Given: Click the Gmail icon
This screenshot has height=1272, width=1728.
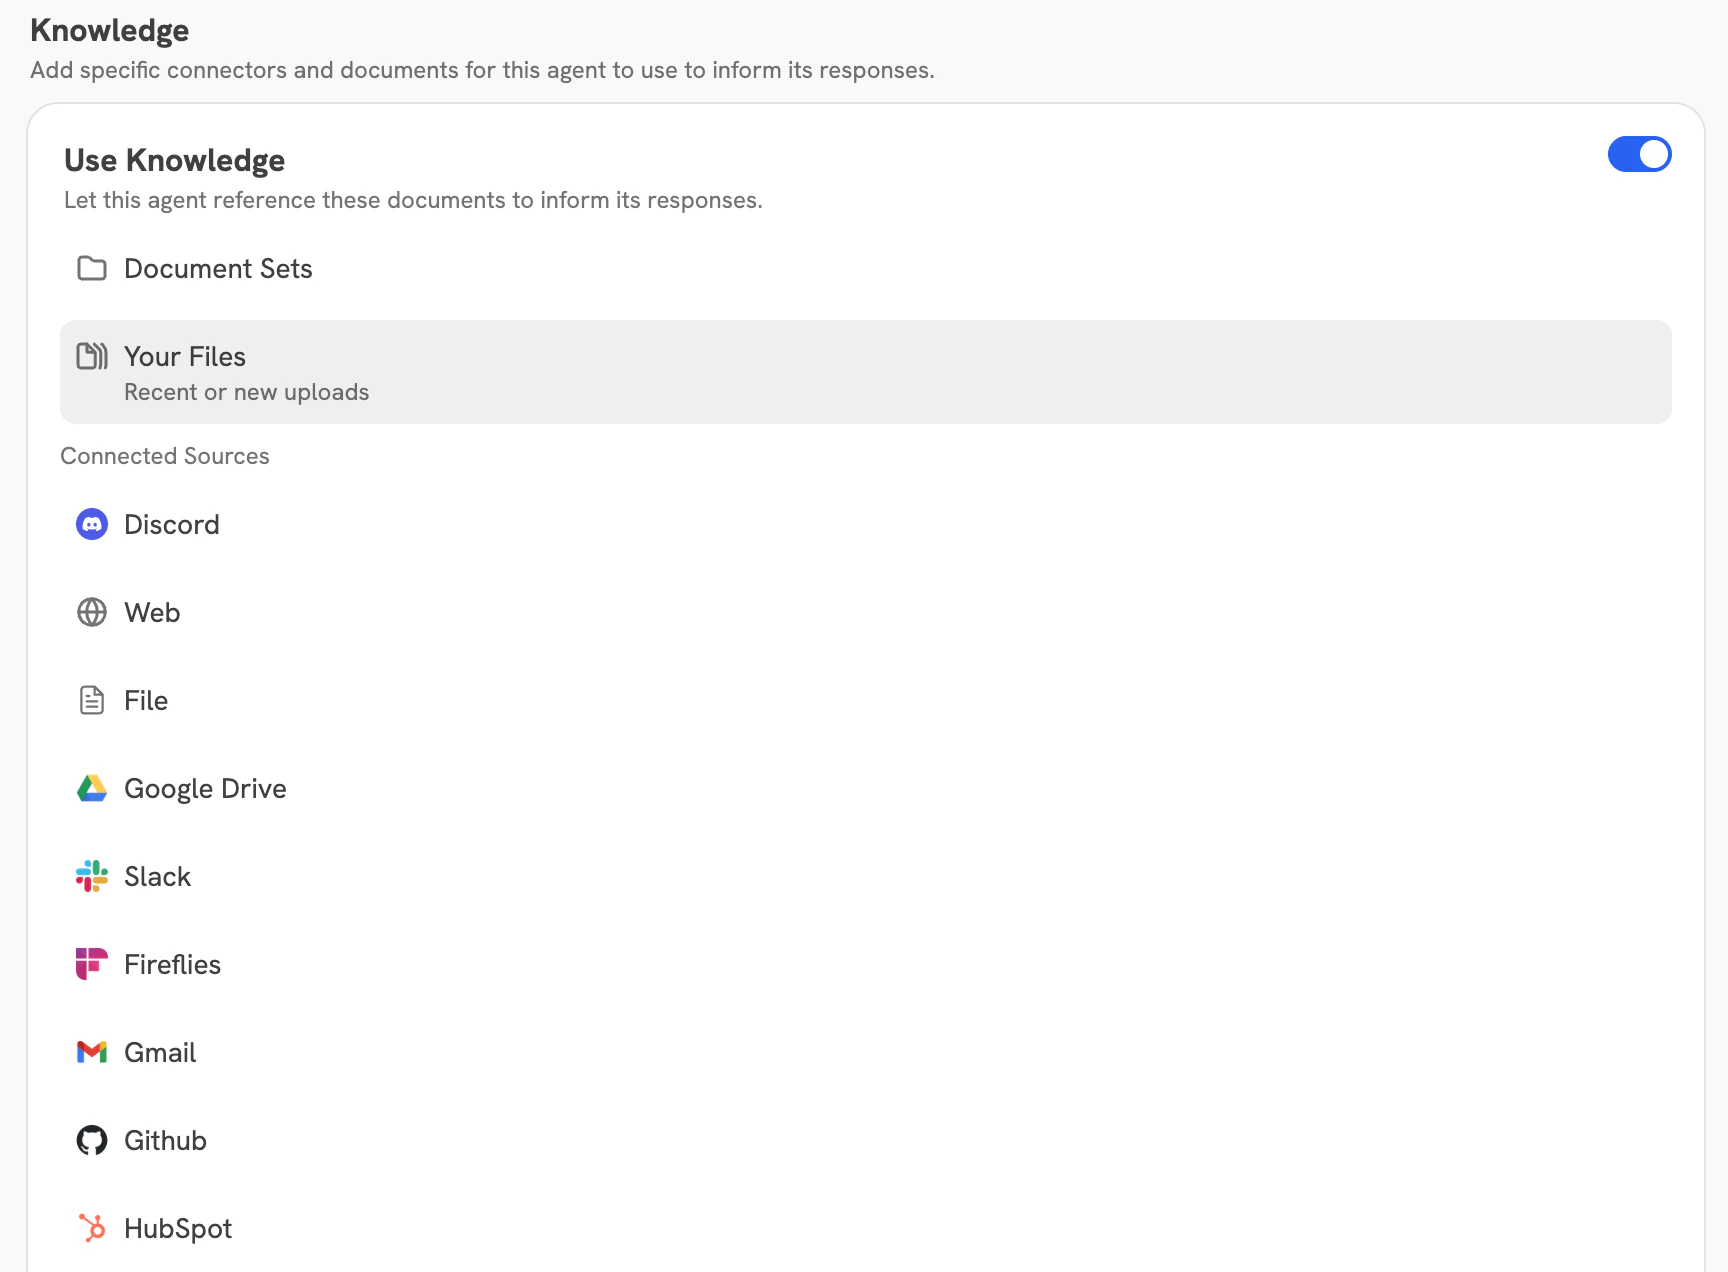Looking at the screenshot, I should tap(91, 1052).
